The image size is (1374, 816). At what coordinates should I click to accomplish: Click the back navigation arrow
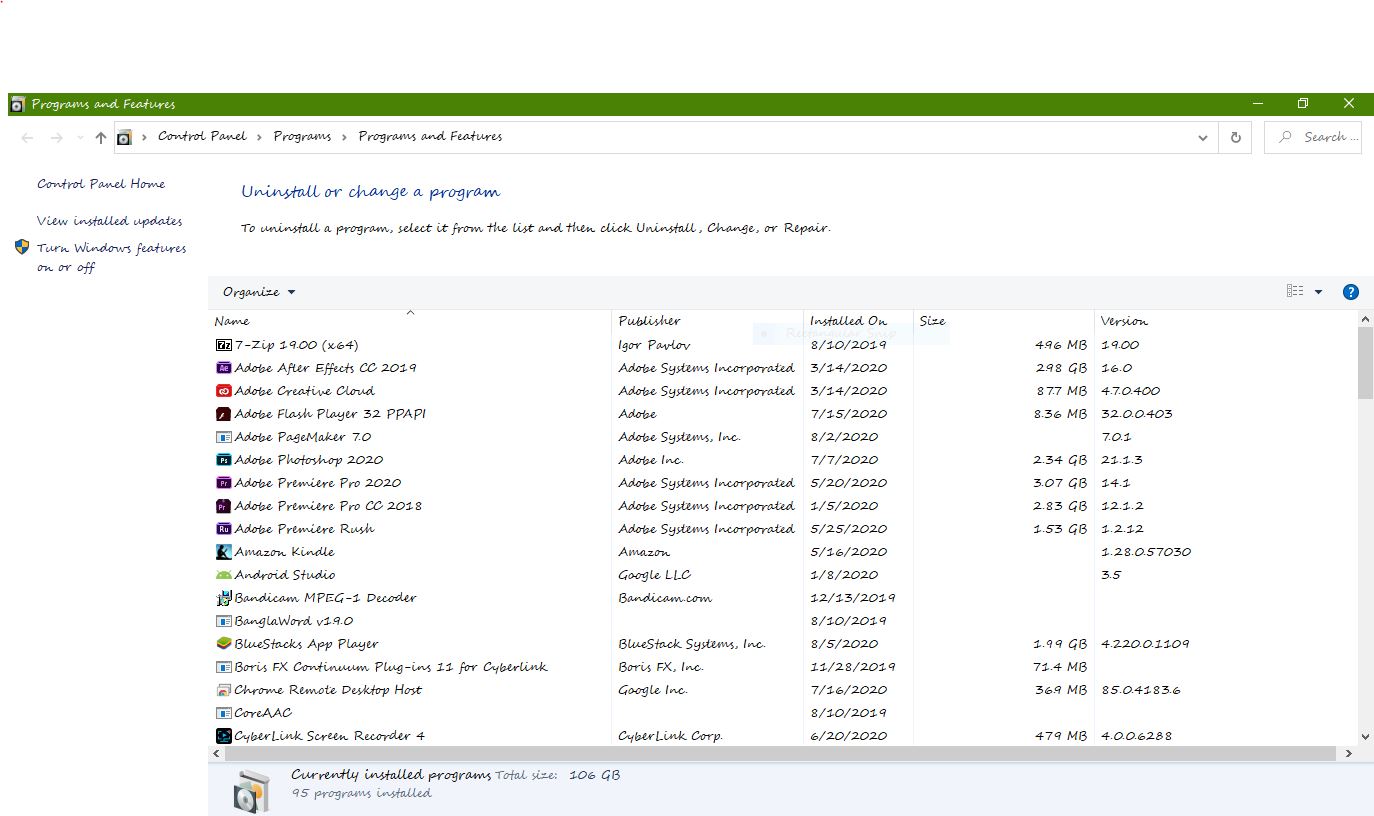(x=28, y=138)
